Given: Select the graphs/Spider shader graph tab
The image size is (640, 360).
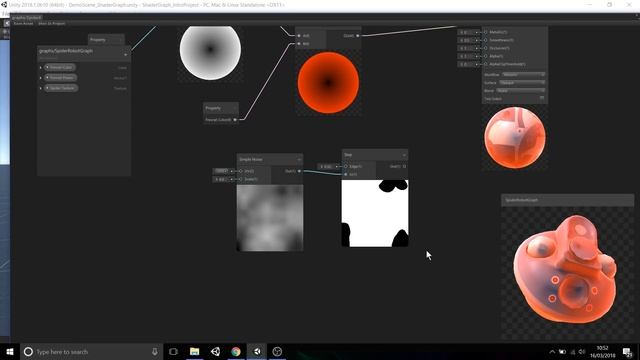Looking at the screenshot, I should pyautogui.click(x=26, y=18).
